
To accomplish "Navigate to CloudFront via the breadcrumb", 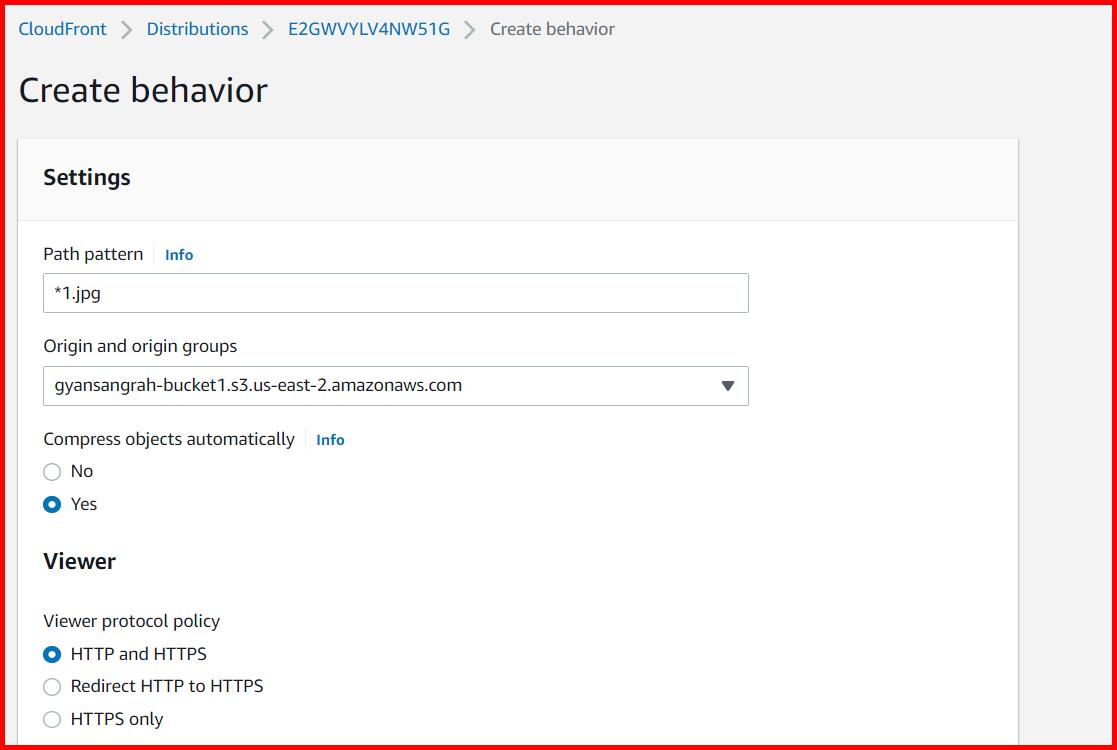I will [x=64, y=29].
